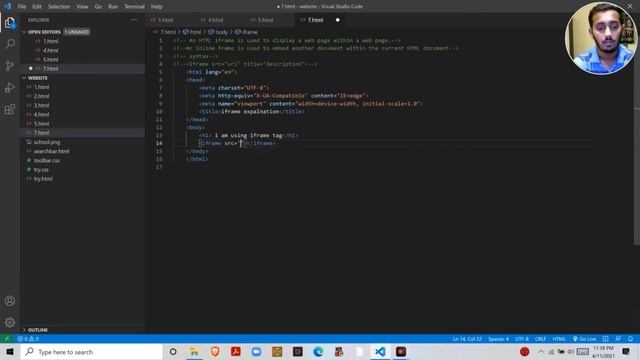Open the Source Control view
The width and height of the screenshot is (640, 360).
point(10,66)
